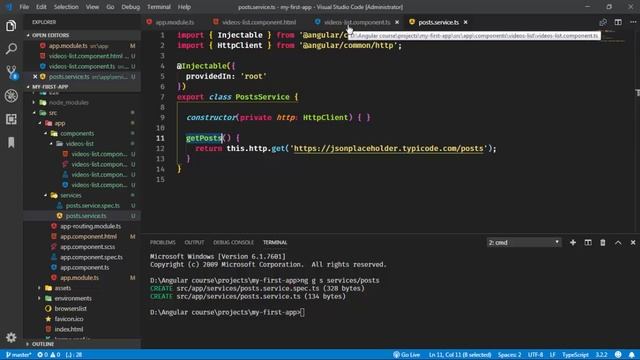Open the editor More Actions ellipsis
Image resolution: width=640 pixels, height=360 pixels.
coord(633,22)
